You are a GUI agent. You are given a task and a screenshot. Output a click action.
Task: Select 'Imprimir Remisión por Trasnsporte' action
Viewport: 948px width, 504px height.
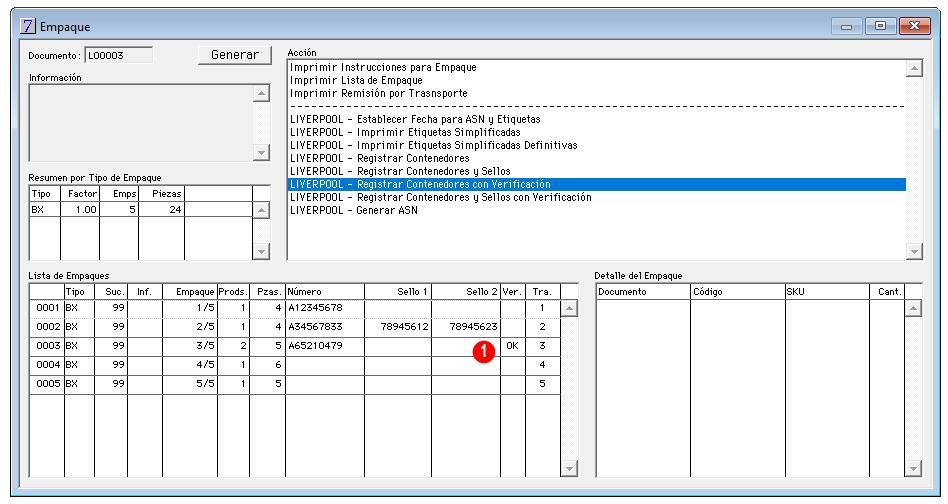596,93
